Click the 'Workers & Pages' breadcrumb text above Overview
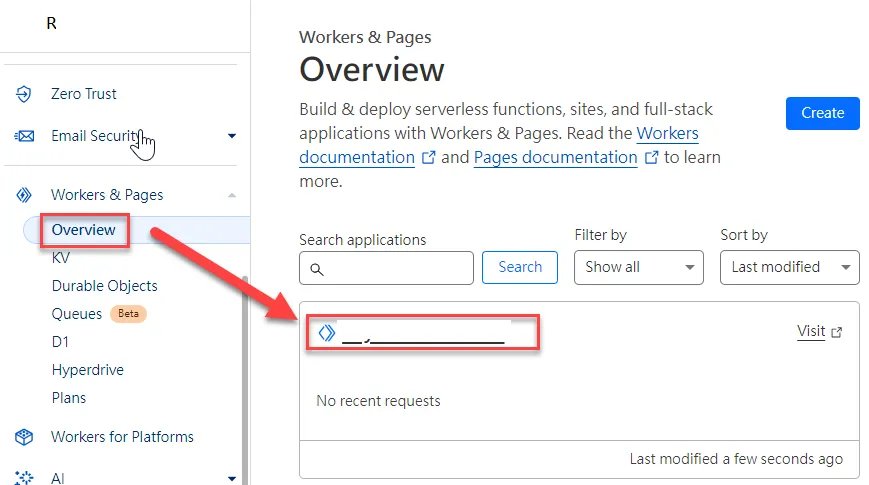Viewport: 869px width, 485px height. (x=365, y=37)
